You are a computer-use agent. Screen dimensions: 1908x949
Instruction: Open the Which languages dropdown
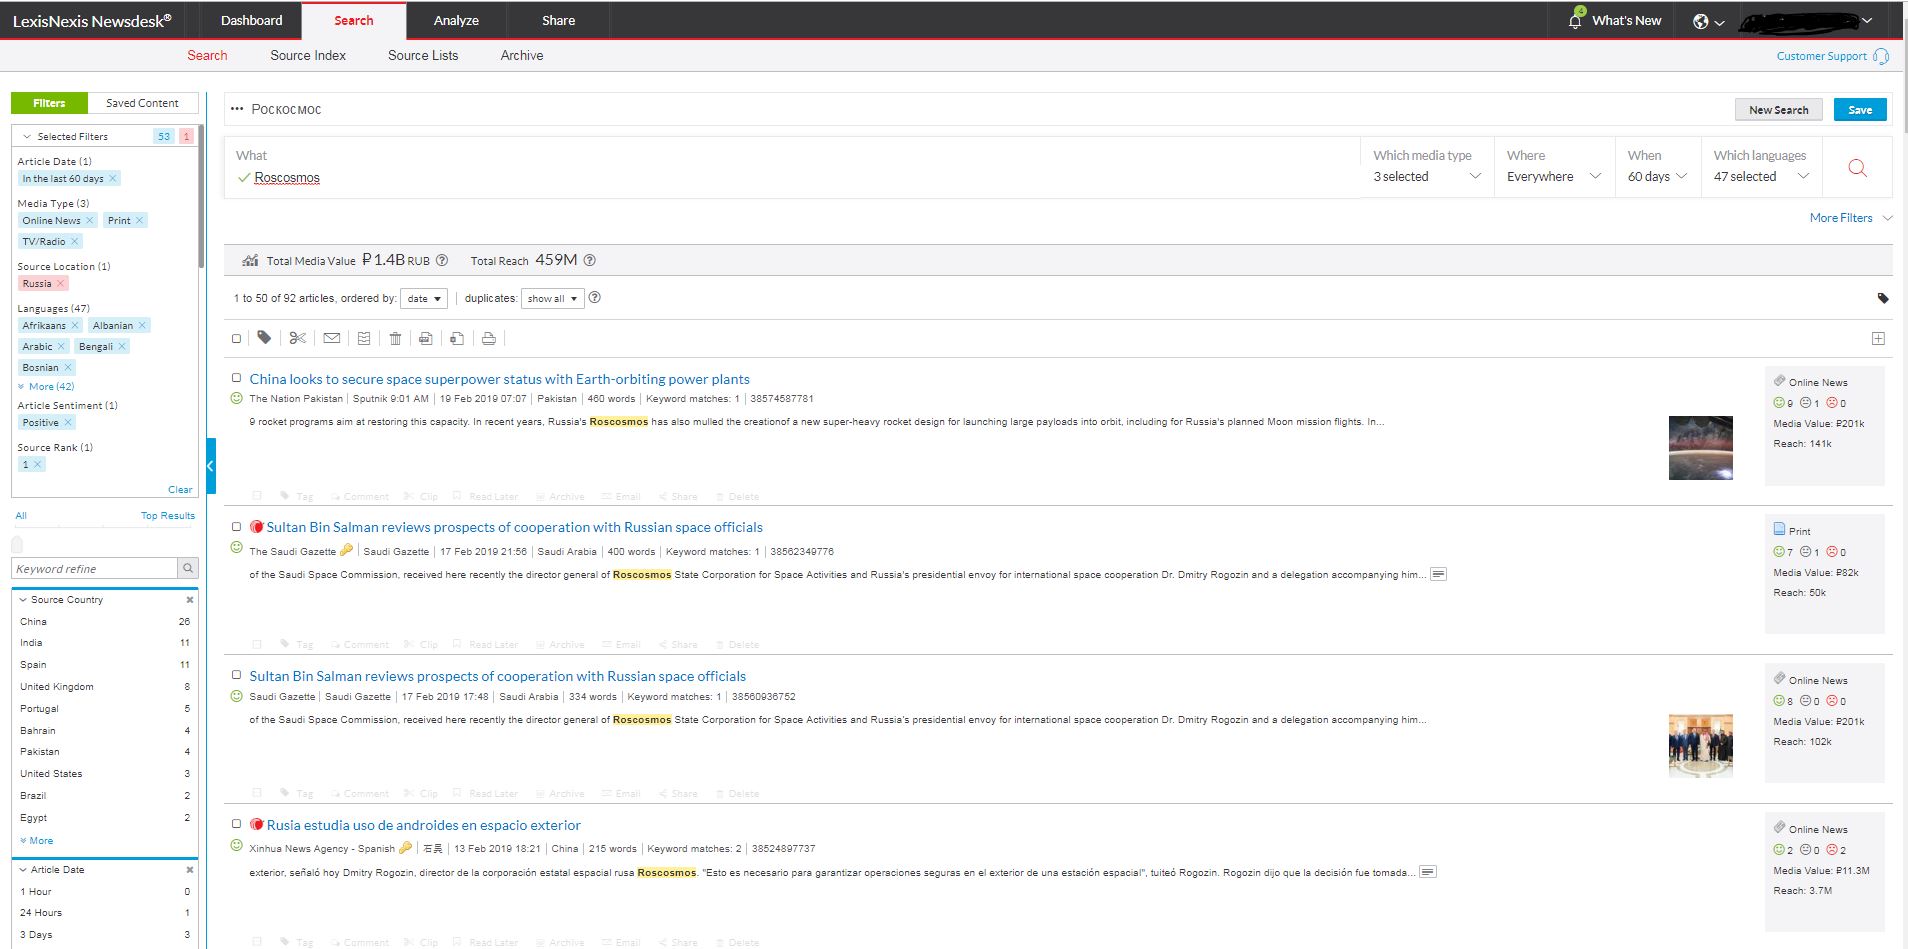[1761, 167]
